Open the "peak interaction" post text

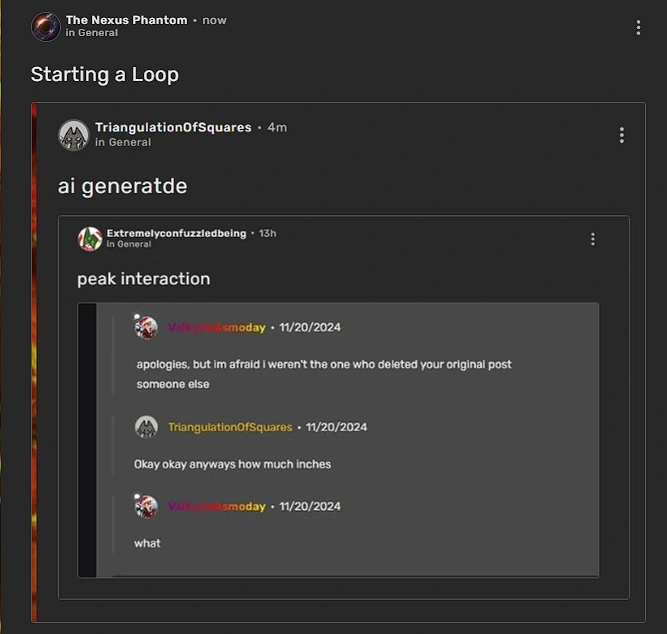point(144,279)
